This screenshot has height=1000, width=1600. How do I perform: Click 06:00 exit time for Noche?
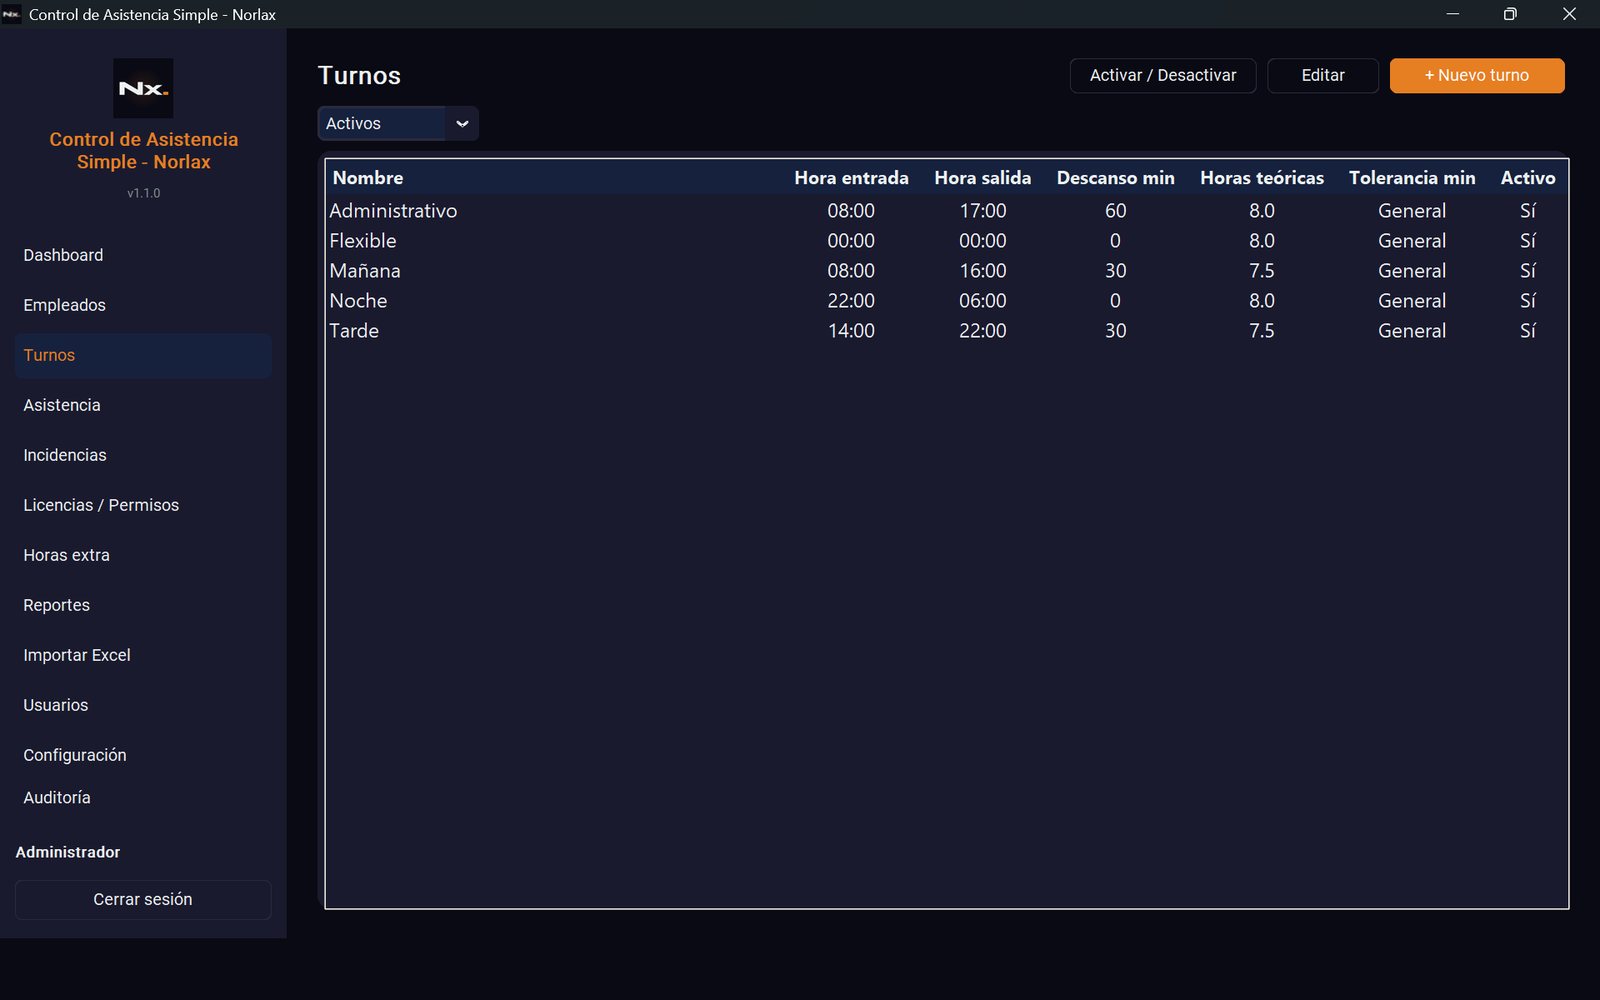click(983, 301)
